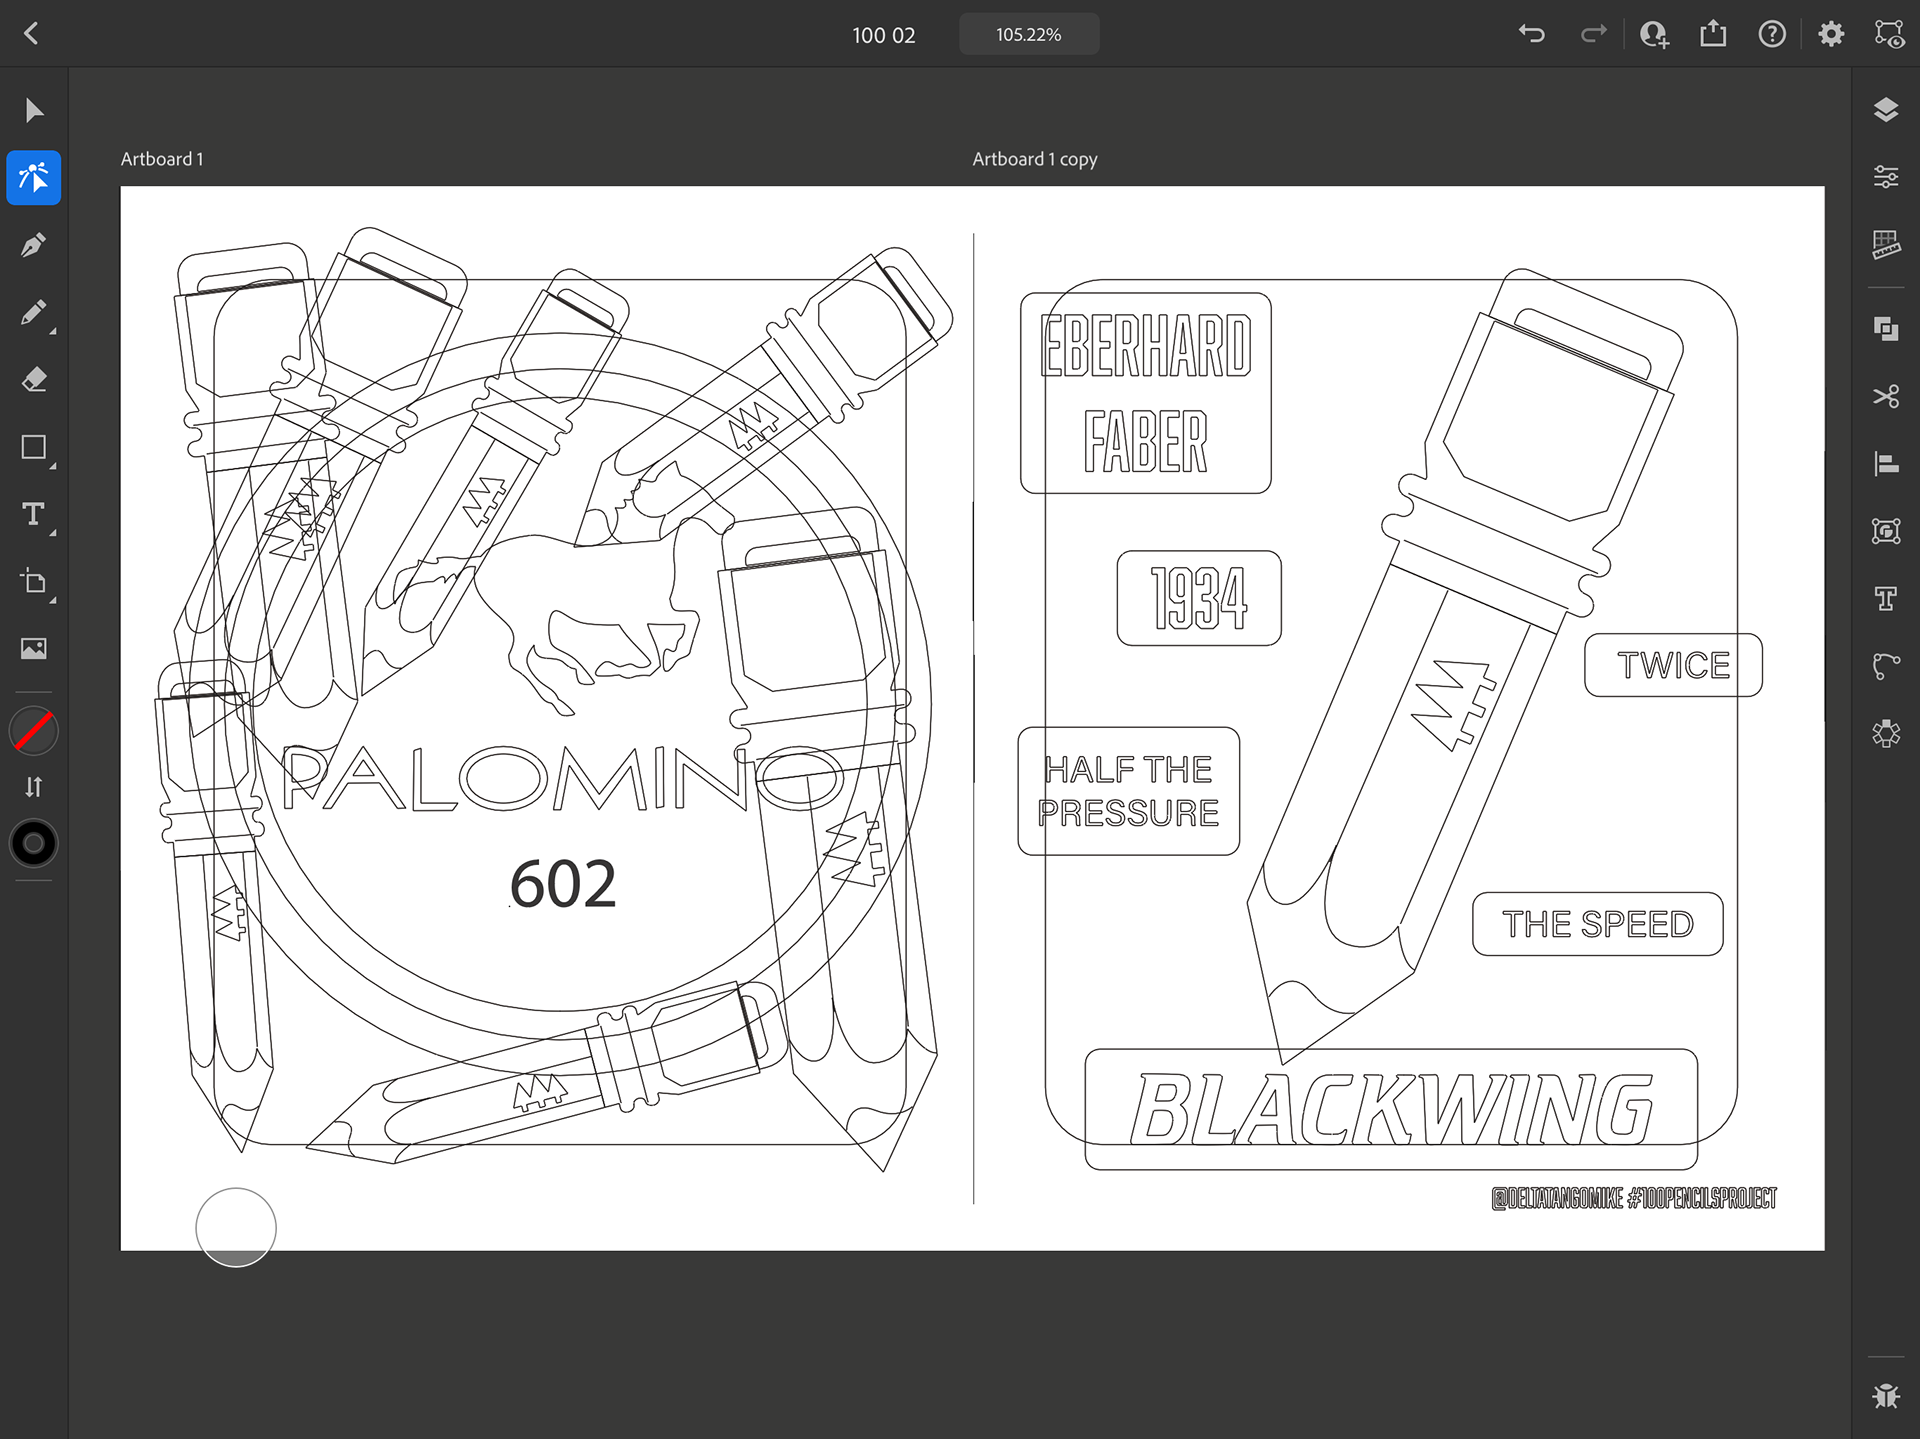Select the TWICE label box

coord(1673,665)
